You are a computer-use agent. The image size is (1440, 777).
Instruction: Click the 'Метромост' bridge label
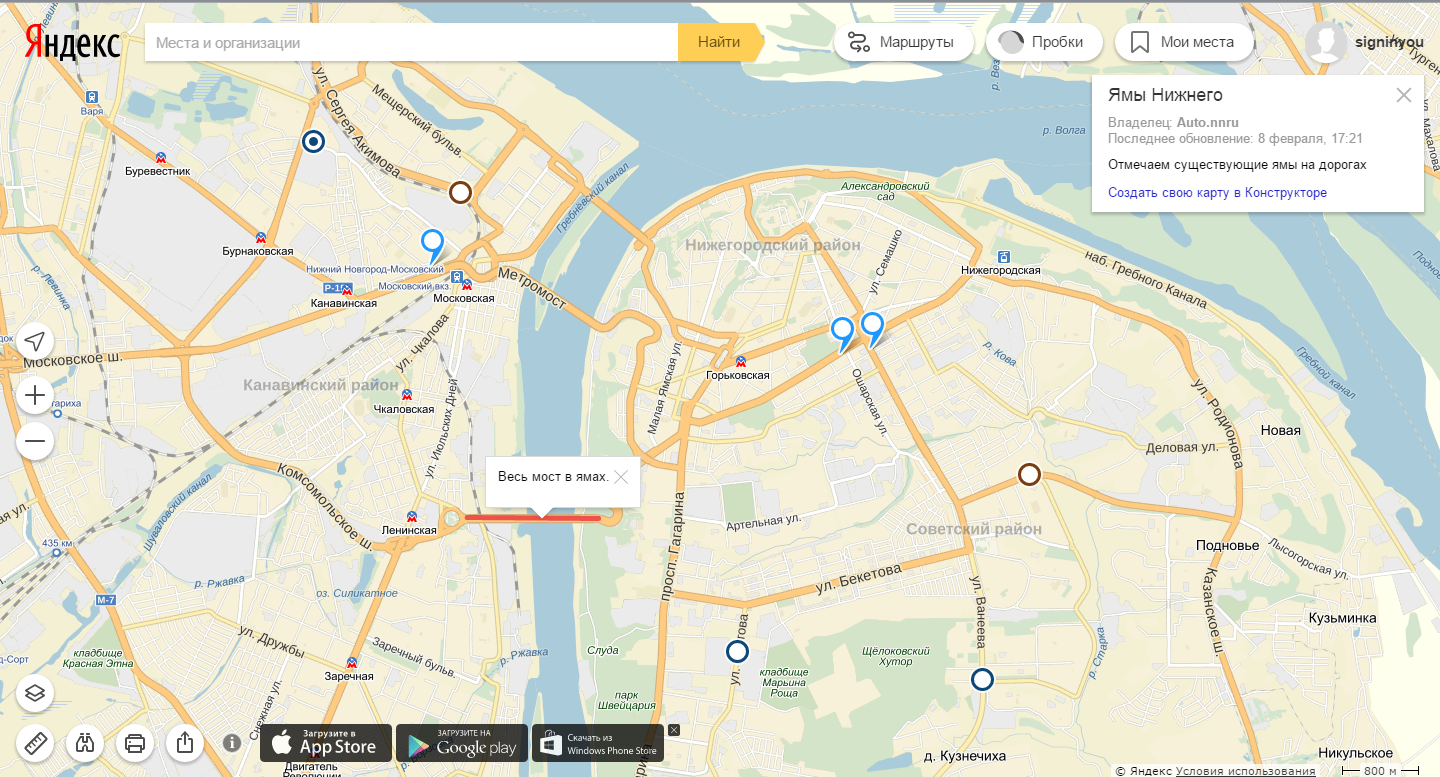pos(531,287)
